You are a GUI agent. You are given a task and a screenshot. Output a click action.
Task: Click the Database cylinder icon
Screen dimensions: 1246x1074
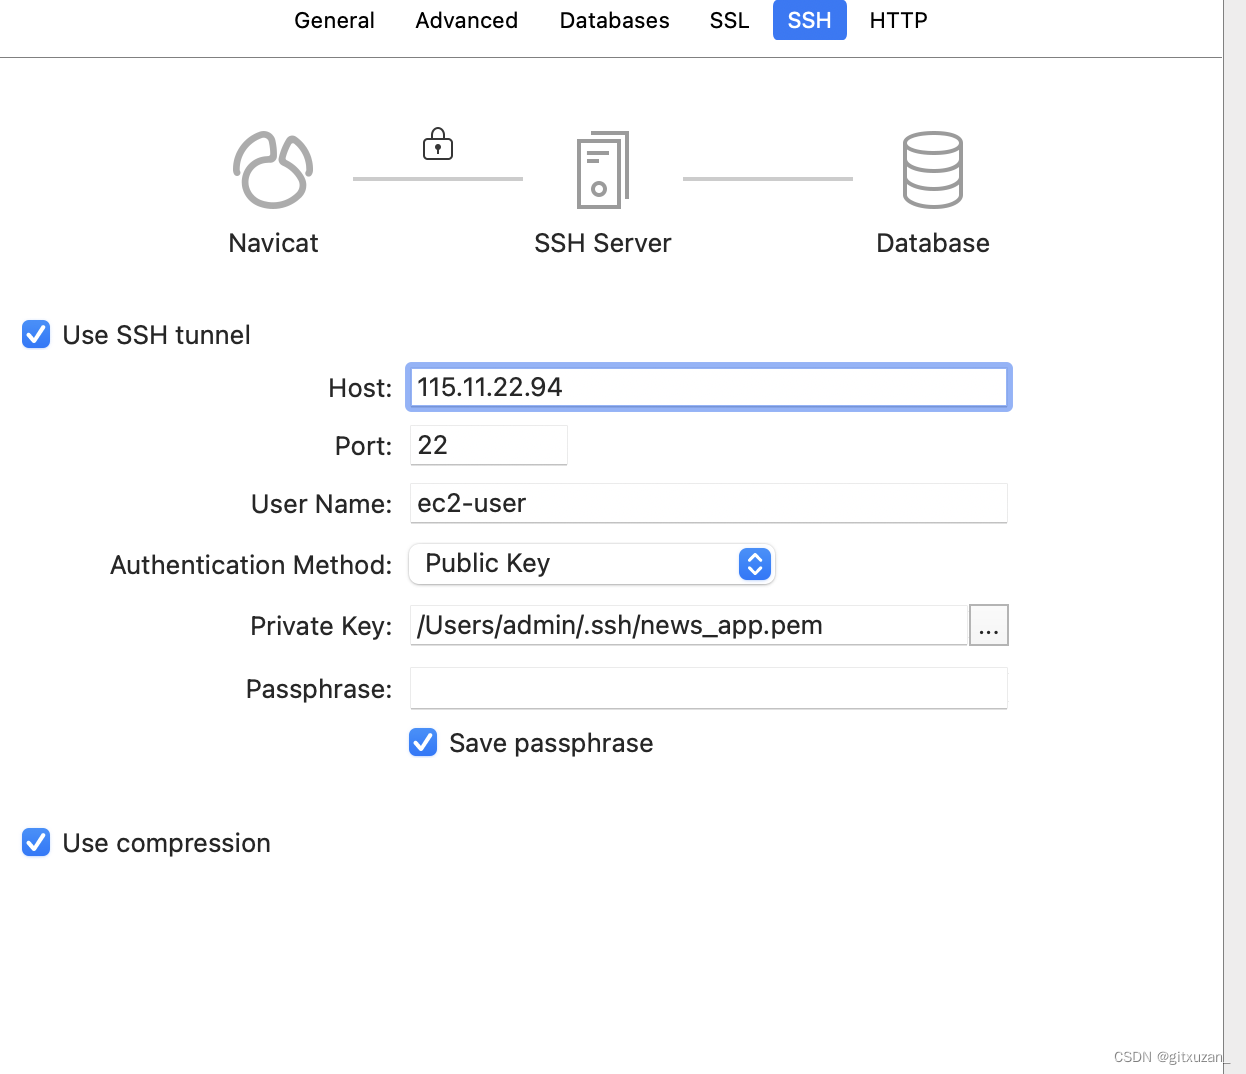click(x=933, y=170)
